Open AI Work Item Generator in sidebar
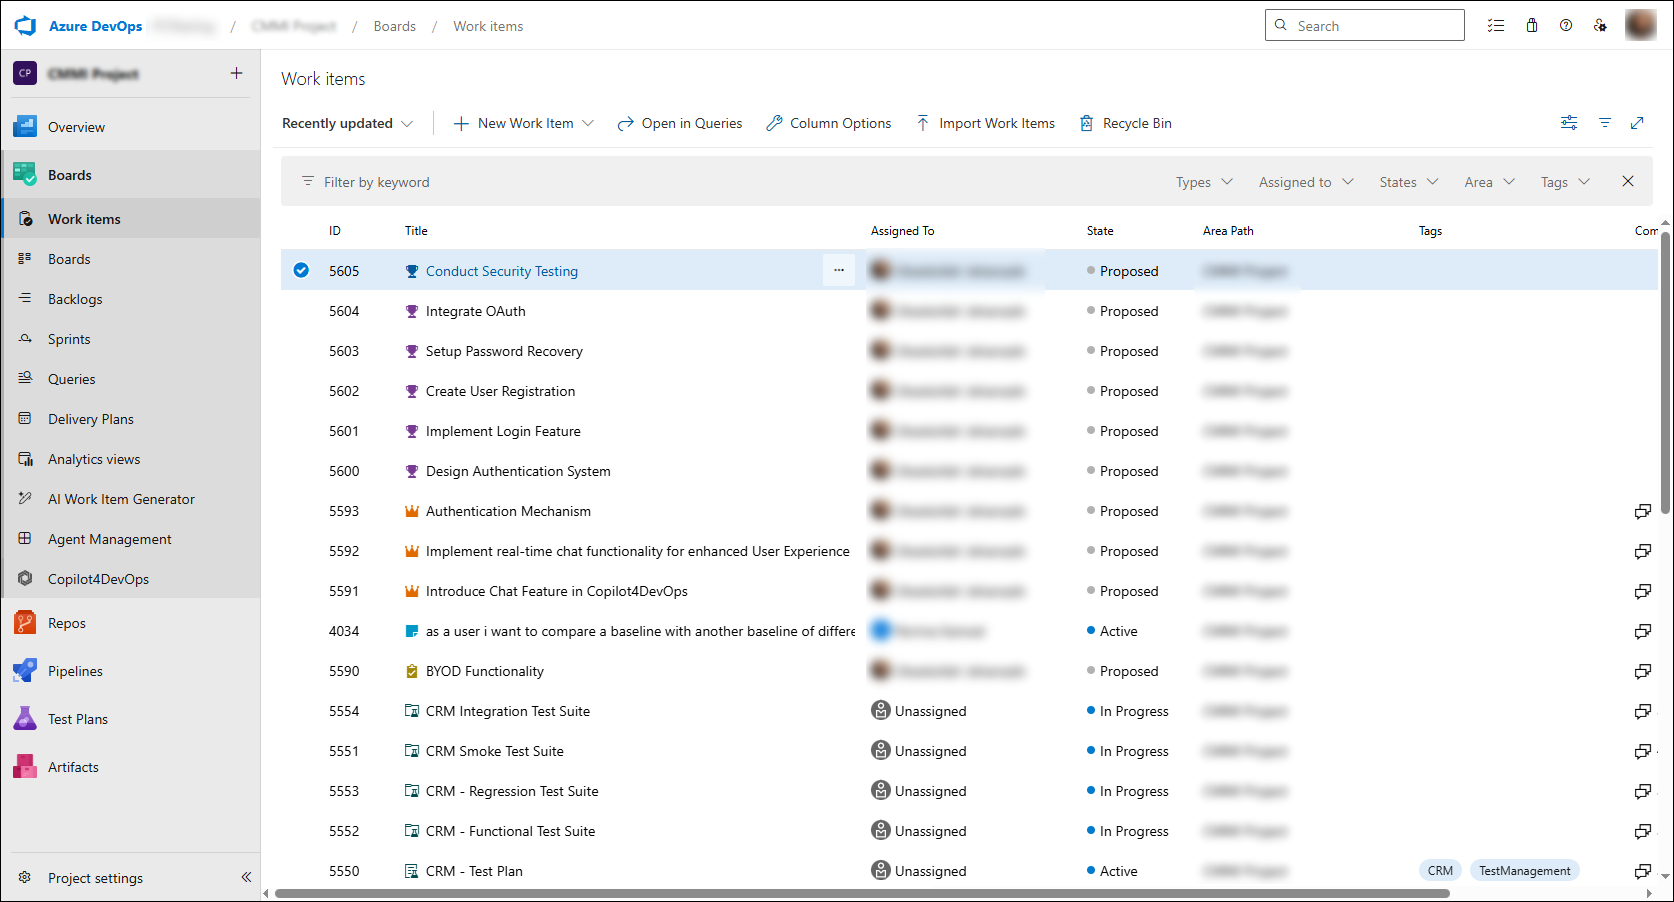The height and width of the screenshot is (902, 1674). coord(131,499)
